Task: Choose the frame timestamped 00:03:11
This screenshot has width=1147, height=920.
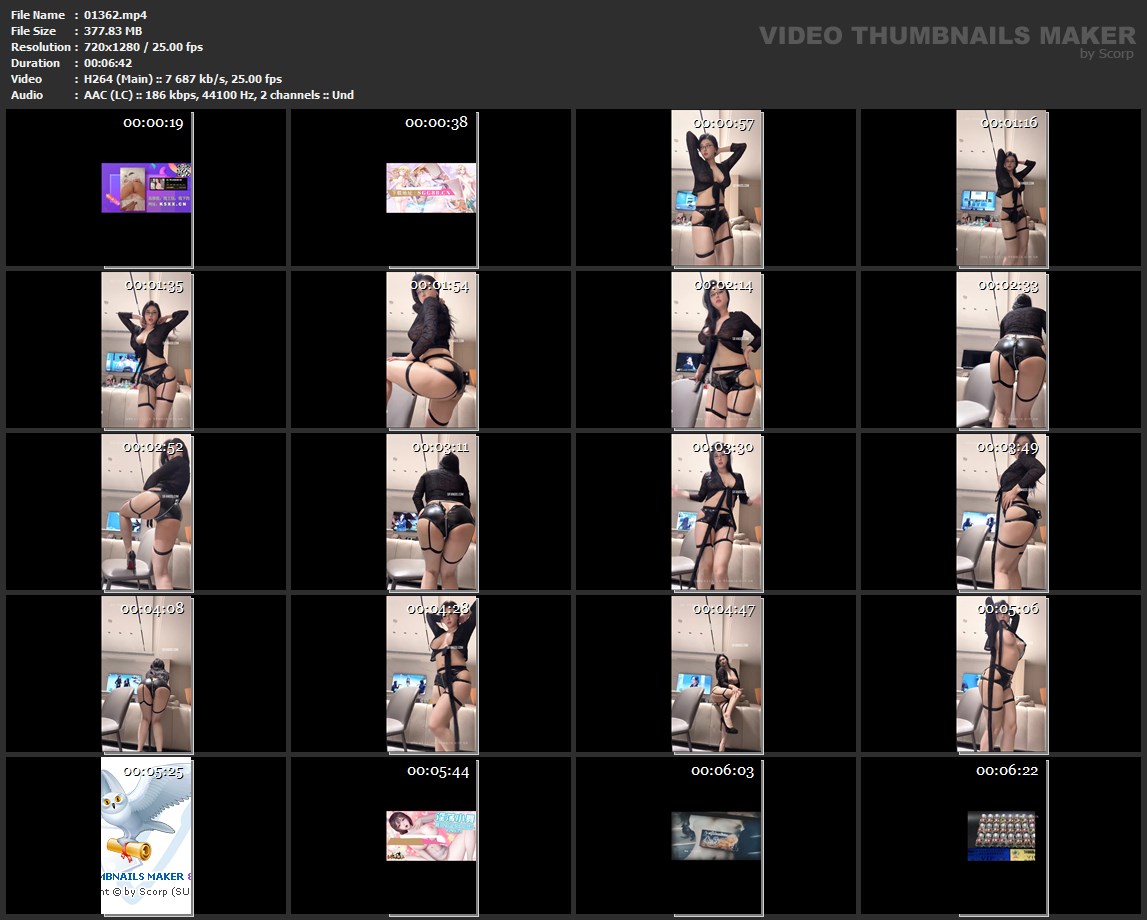Action: 432,512
